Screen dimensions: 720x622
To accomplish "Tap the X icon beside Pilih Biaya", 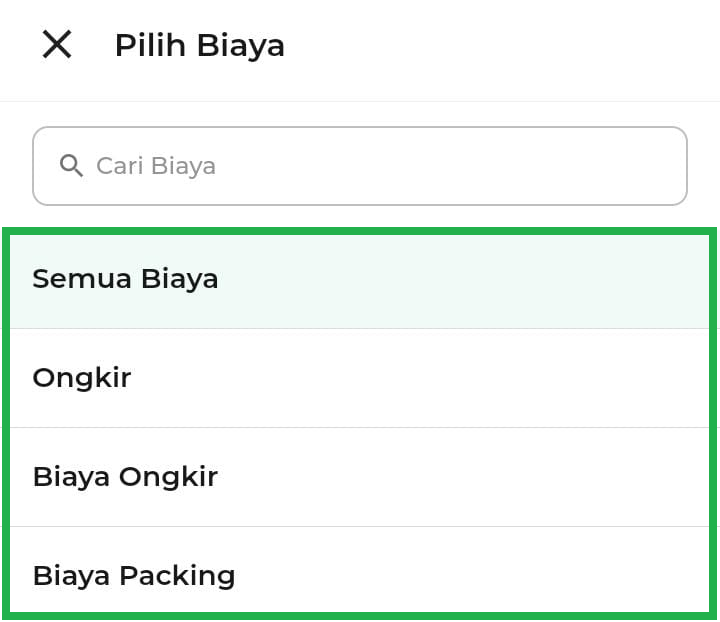I will (57, 45).
